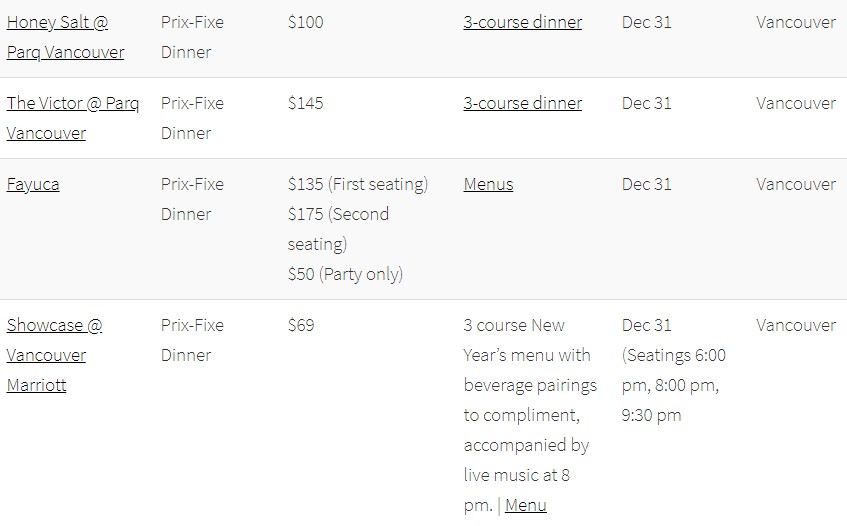The height and width of the screenshot is (526, 847).
Task: Click Fayuca's Dec 31 date cell
Action: (x=647, y=184)
